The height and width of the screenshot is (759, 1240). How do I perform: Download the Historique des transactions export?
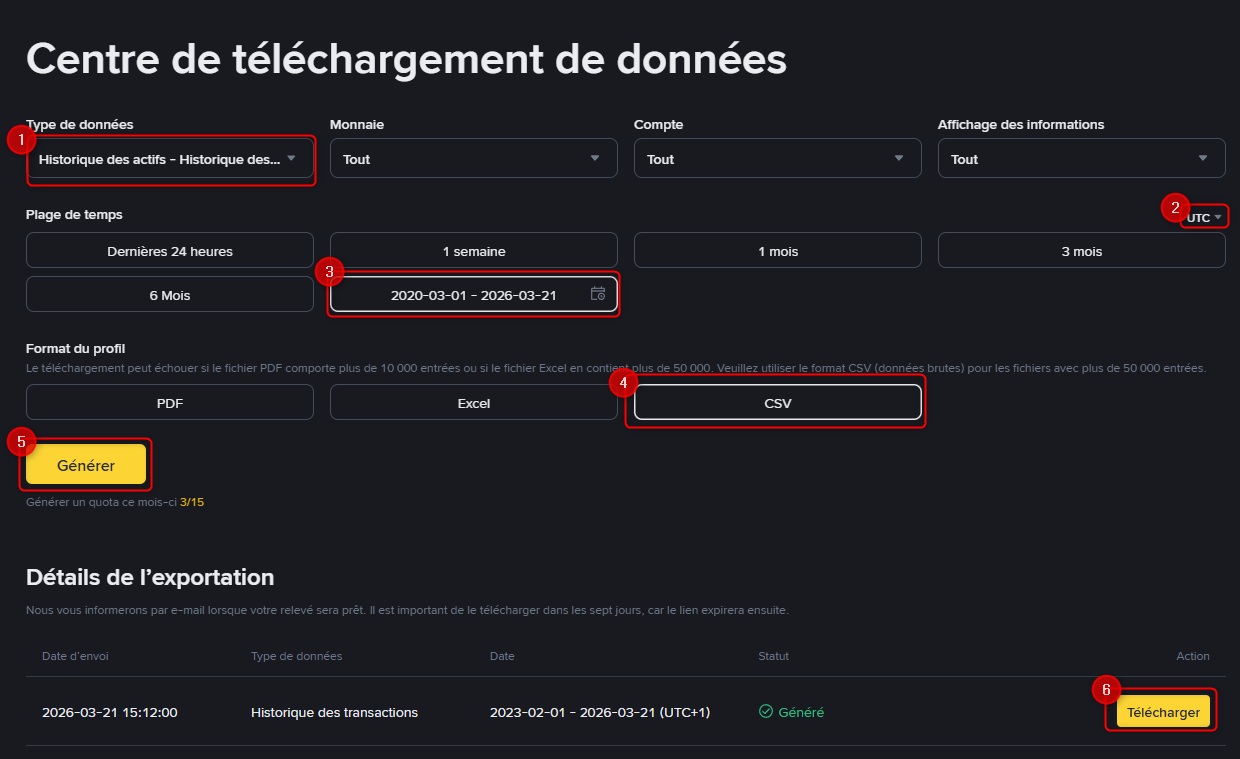pyautogui.click(x=1161, y=712)
